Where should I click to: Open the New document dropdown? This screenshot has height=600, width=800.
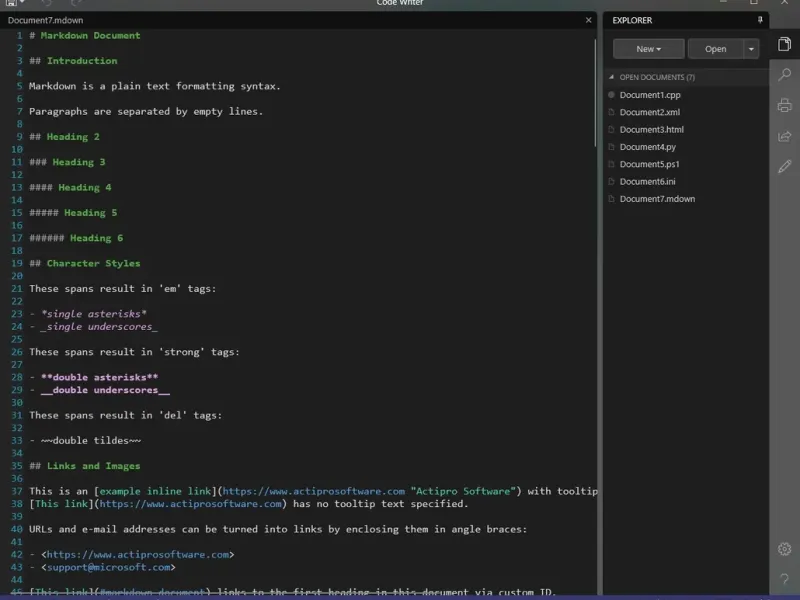[648, 49]
